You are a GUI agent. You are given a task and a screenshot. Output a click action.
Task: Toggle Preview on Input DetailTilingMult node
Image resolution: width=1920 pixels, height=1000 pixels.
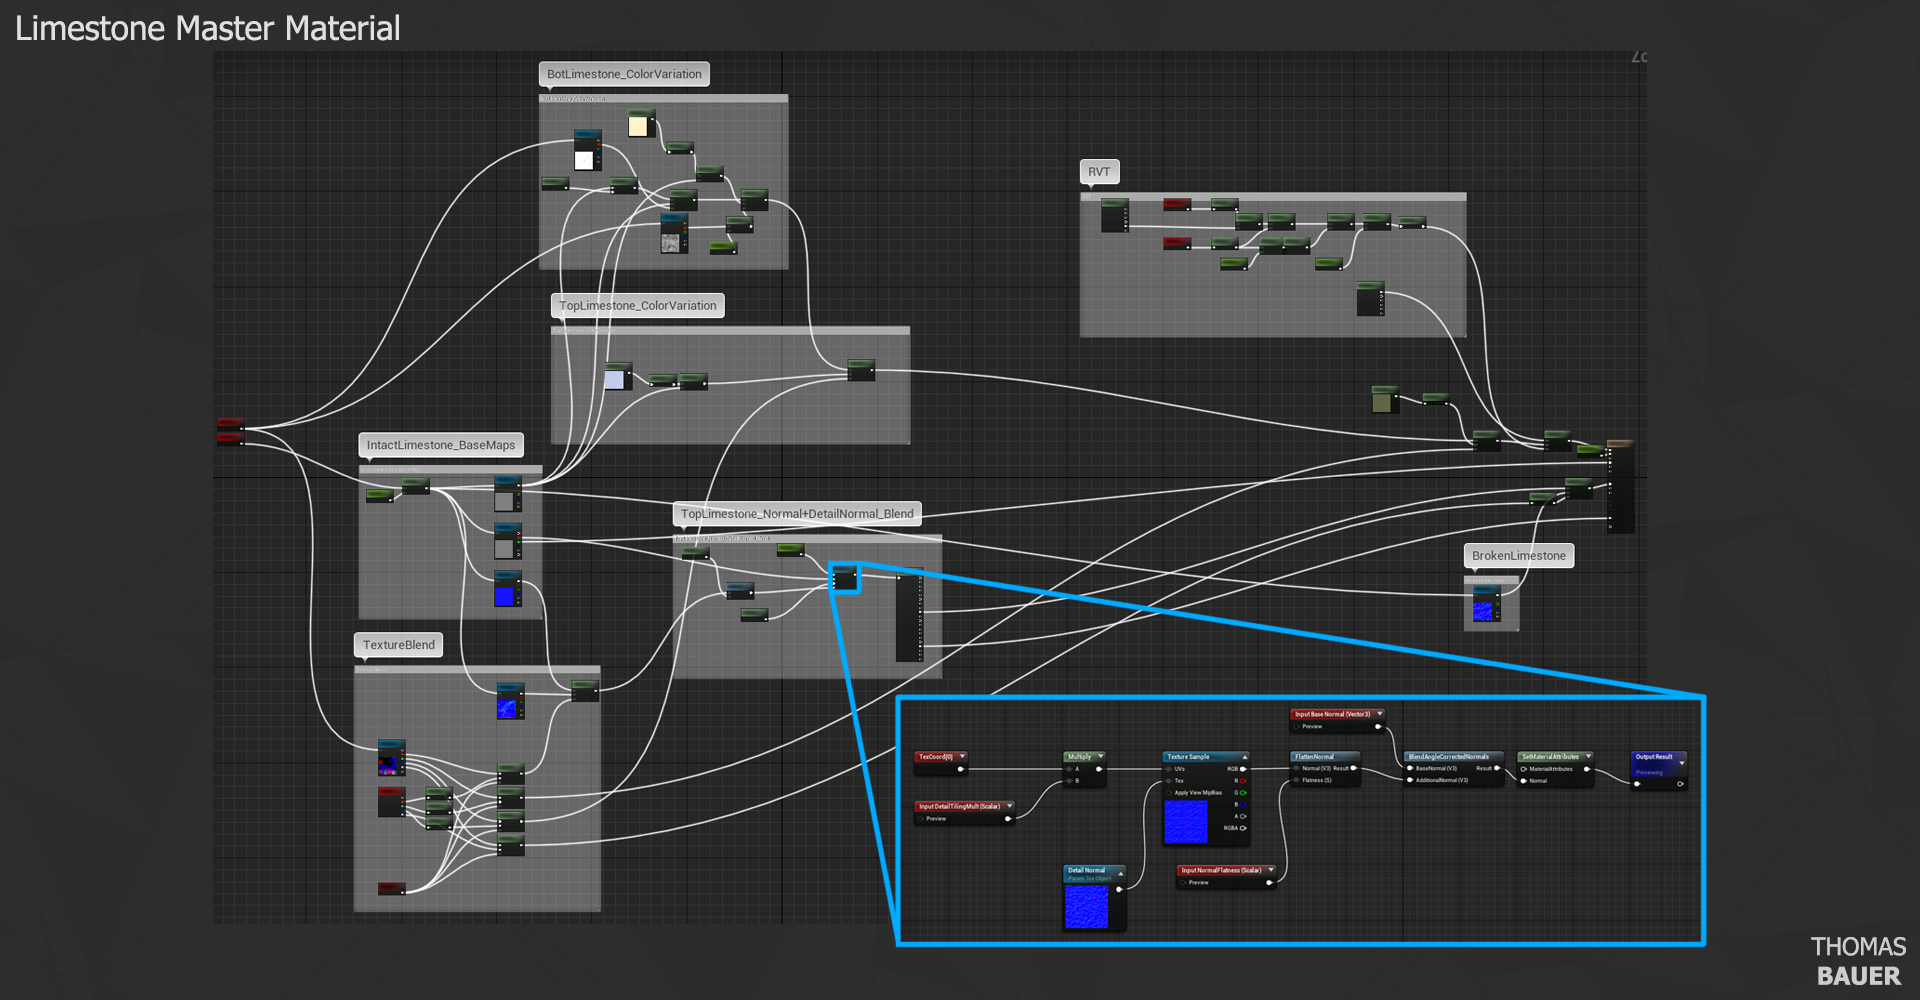tap(921, 819)
